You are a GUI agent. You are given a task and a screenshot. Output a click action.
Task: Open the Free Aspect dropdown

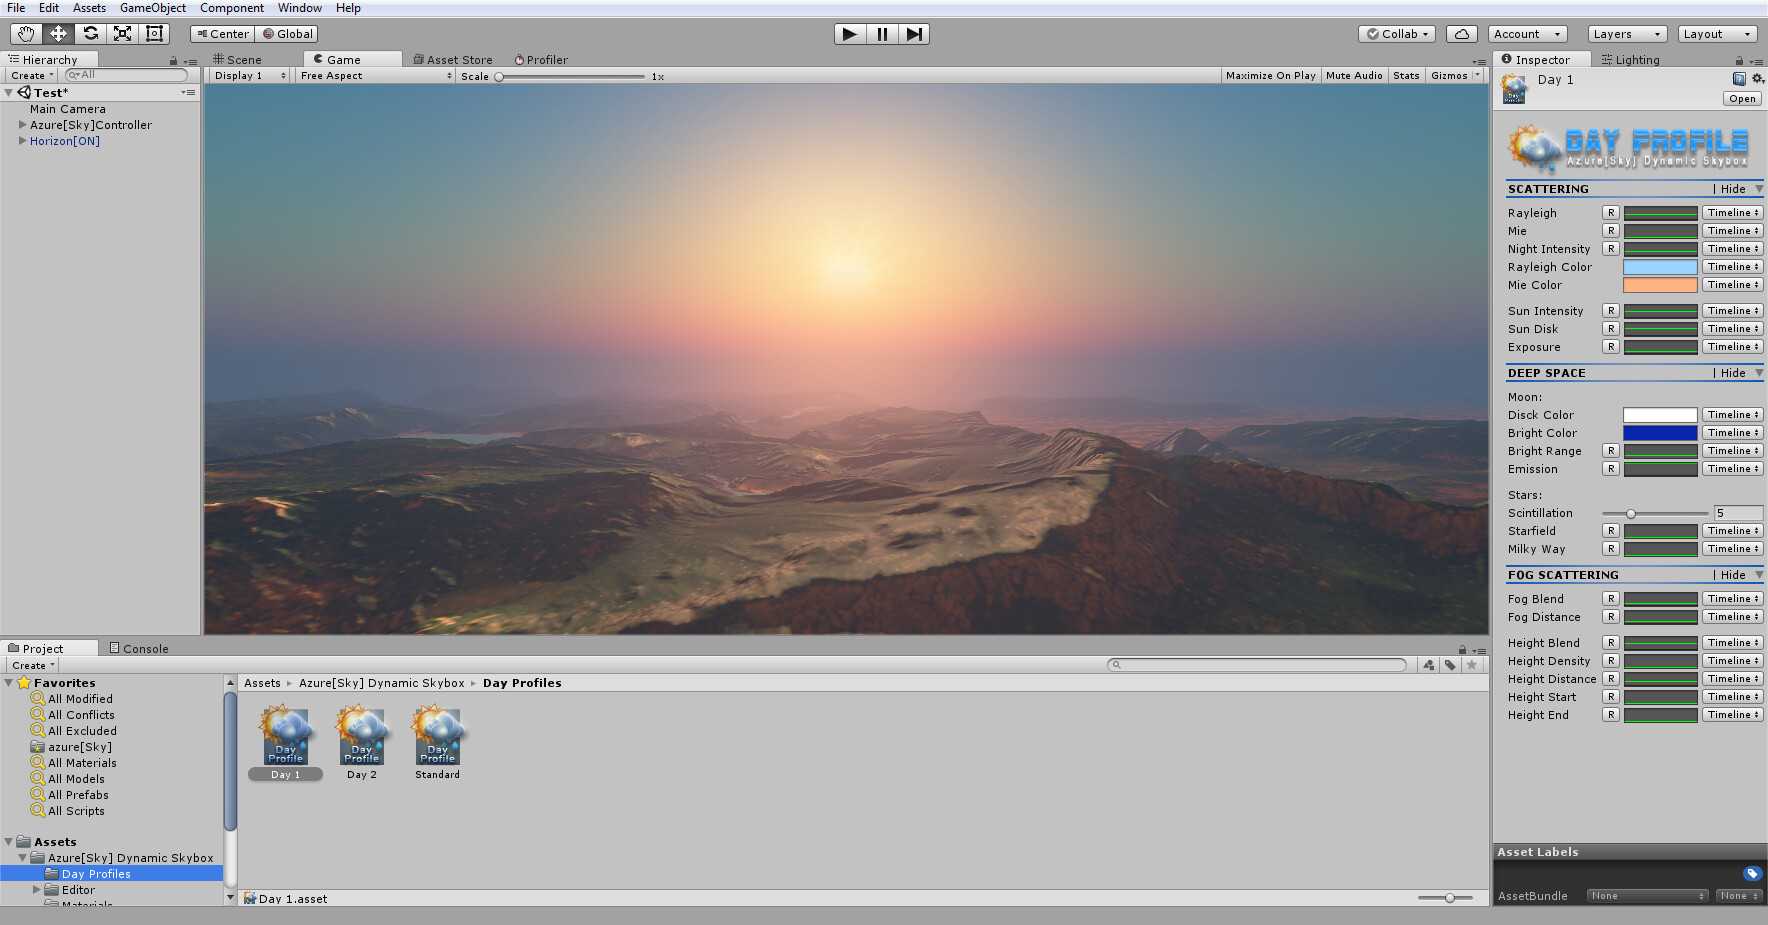pyautogui.click(x=375, y=75)
